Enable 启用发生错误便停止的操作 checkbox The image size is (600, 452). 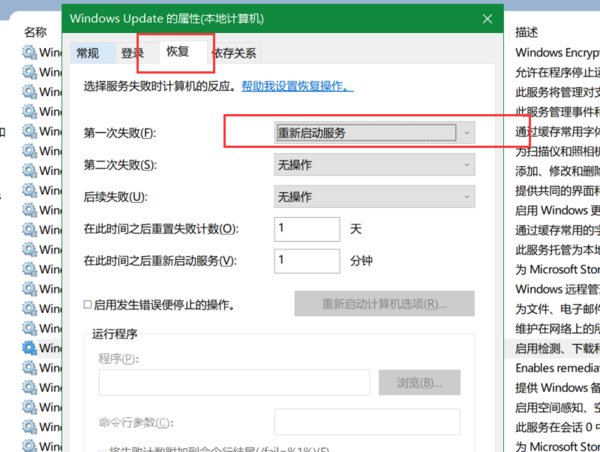click(x=88, y=305)
